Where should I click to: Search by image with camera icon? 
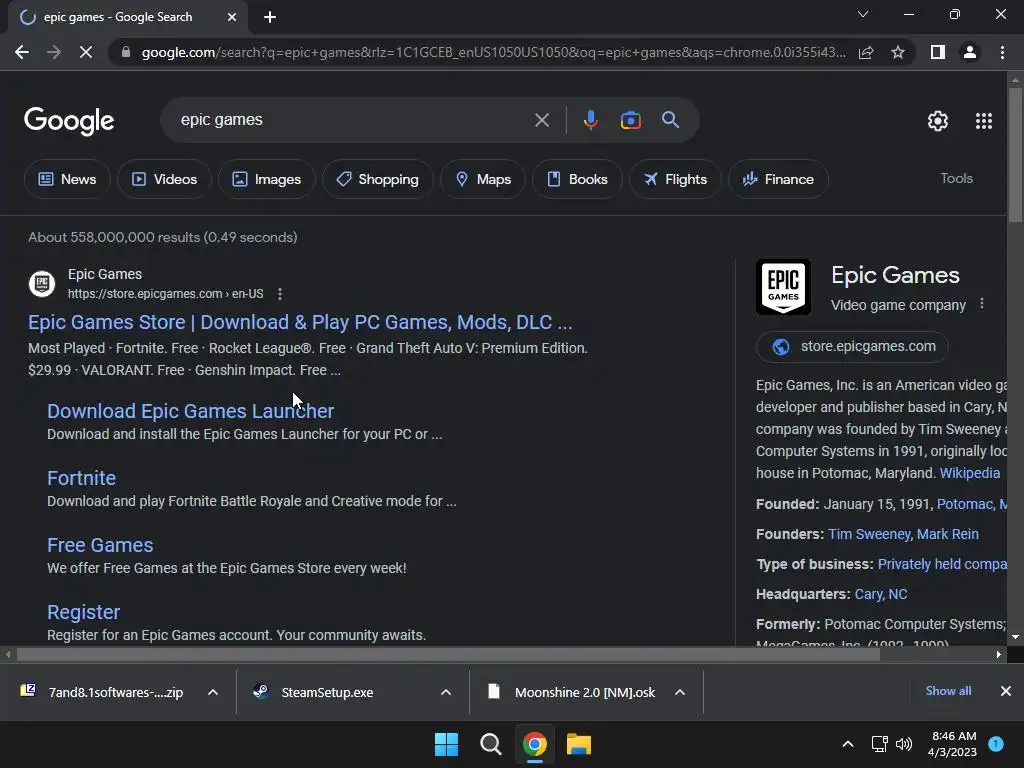(630, 120)
